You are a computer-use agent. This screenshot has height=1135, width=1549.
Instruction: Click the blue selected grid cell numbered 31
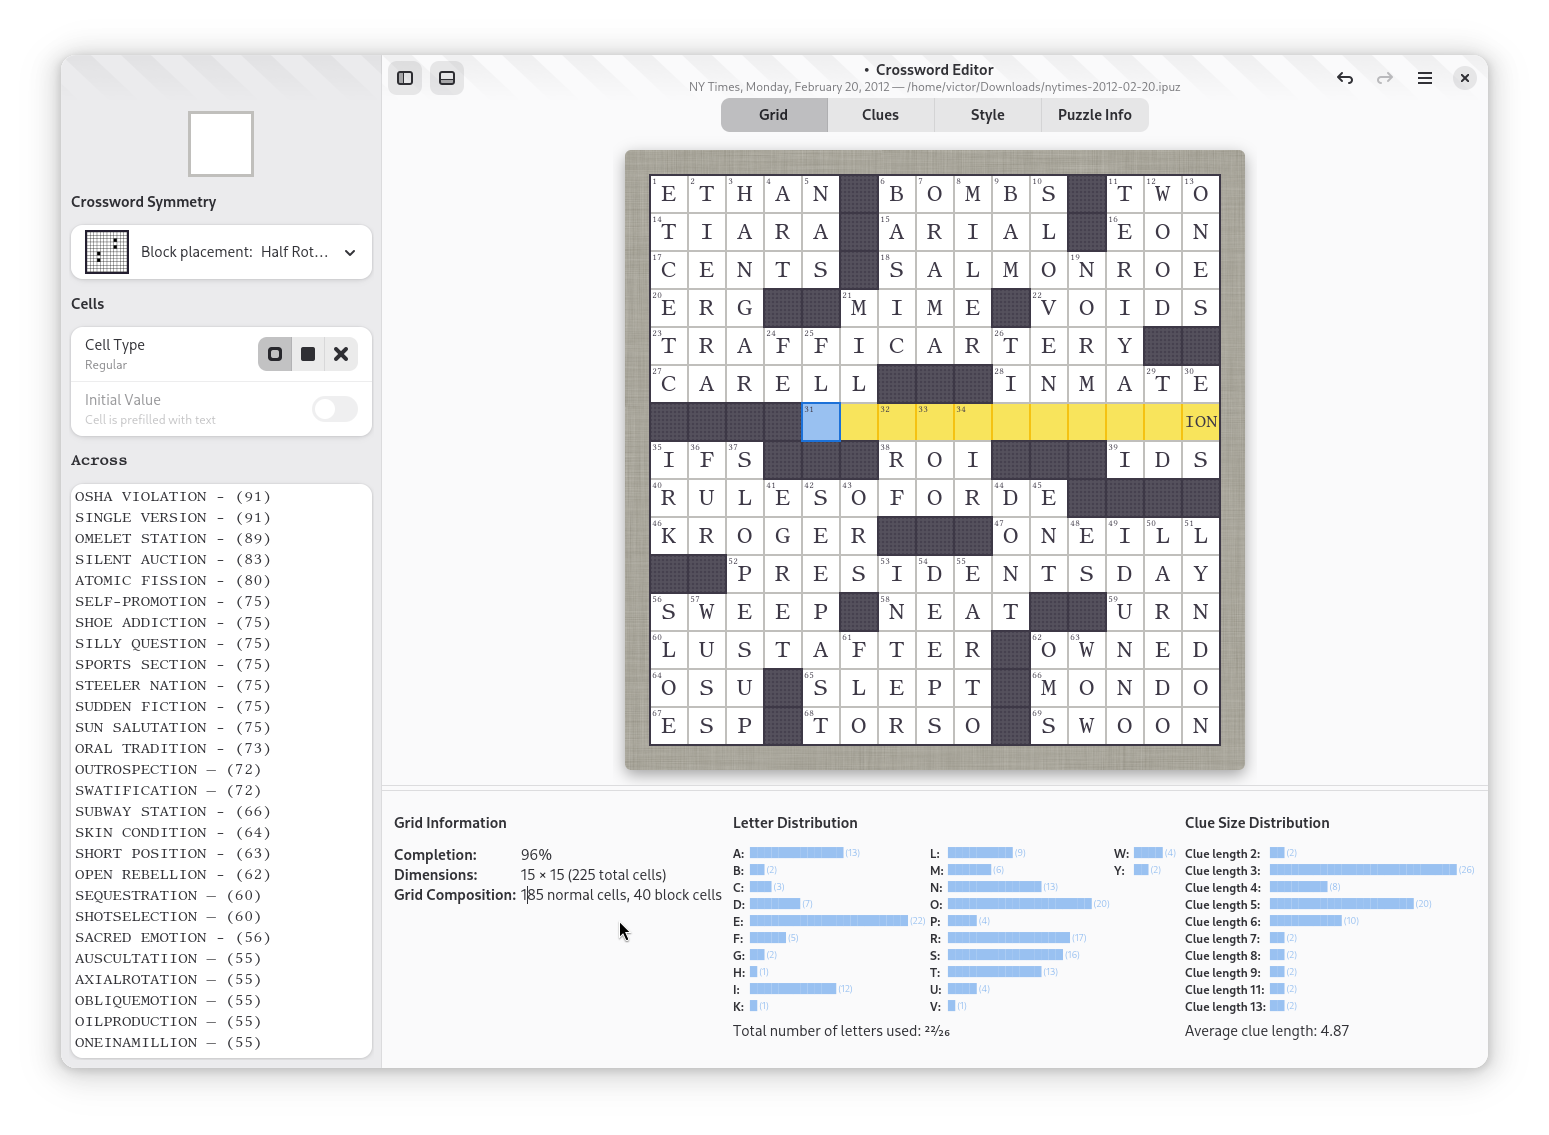pyautogui.click(x=821, y=422)
